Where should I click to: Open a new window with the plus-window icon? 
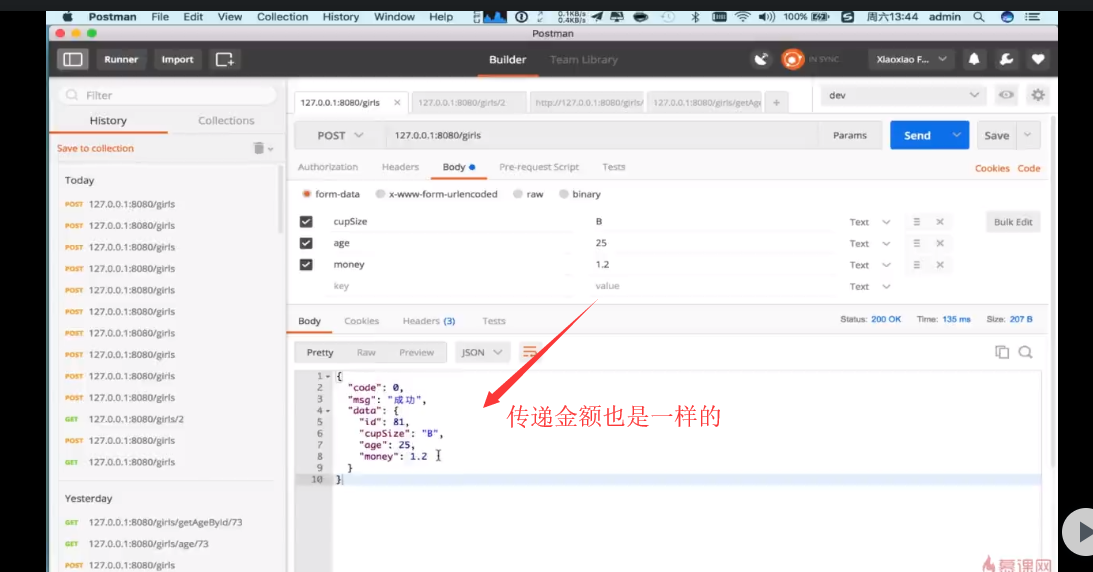[224, 59]
